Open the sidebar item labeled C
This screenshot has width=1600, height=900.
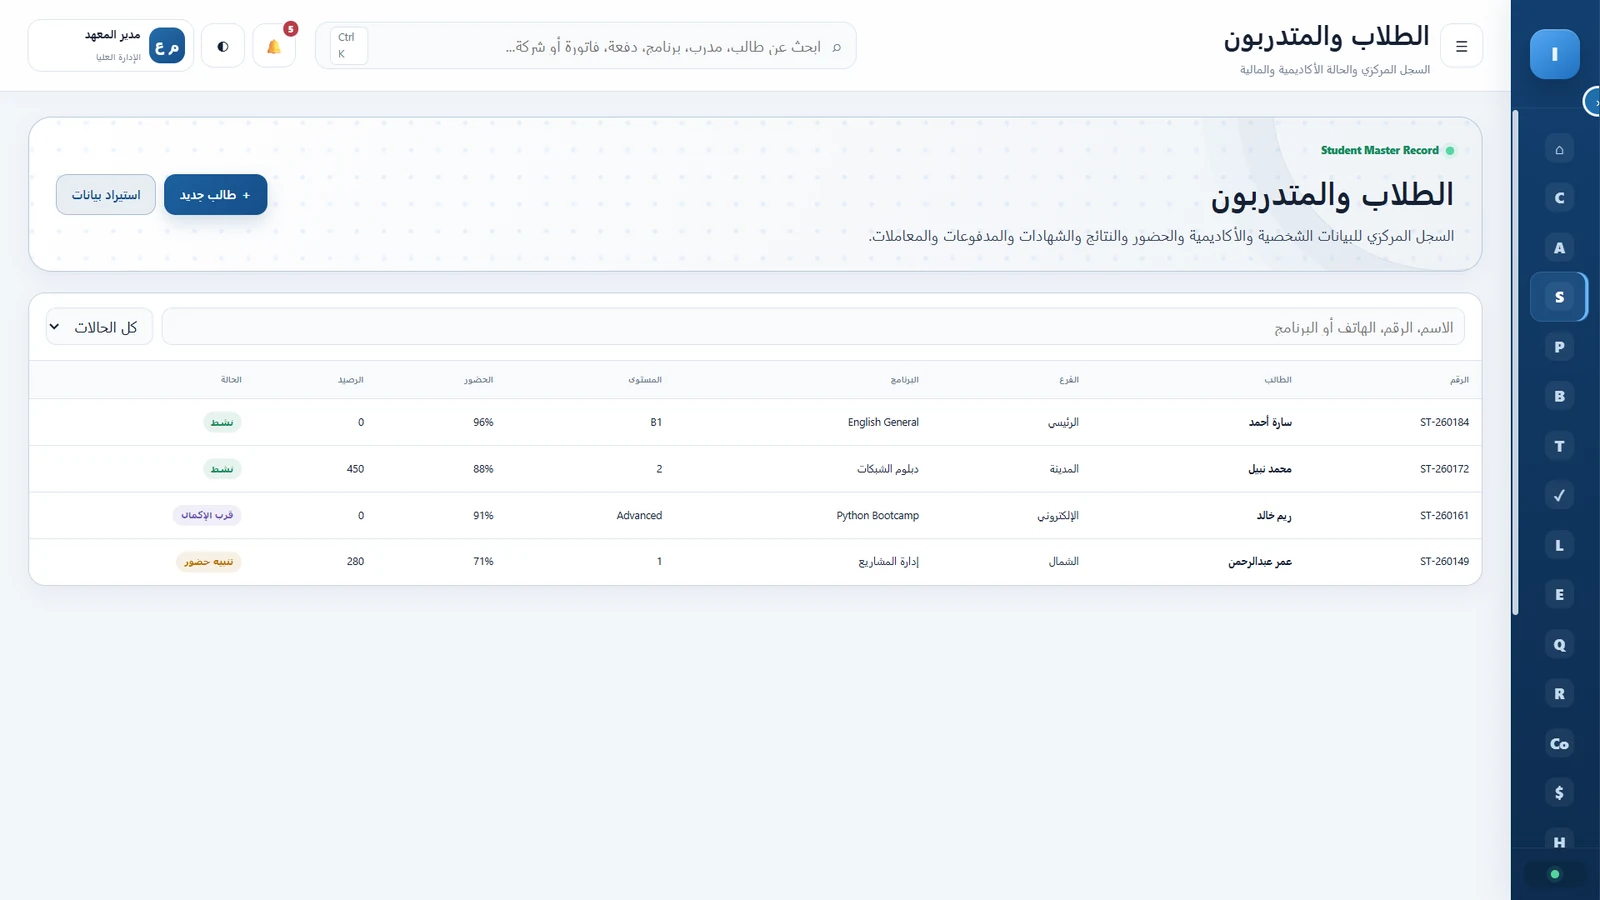[1559, 198]
